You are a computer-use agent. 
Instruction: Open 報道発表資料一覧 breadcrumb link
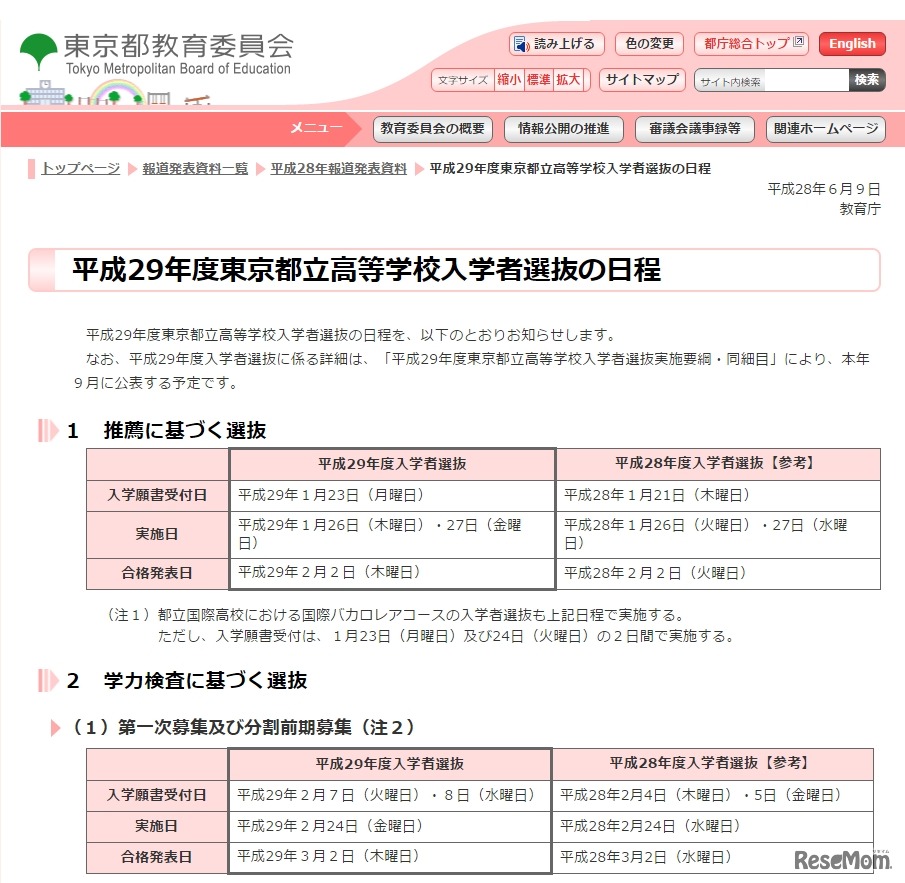[x=195, y=169]
